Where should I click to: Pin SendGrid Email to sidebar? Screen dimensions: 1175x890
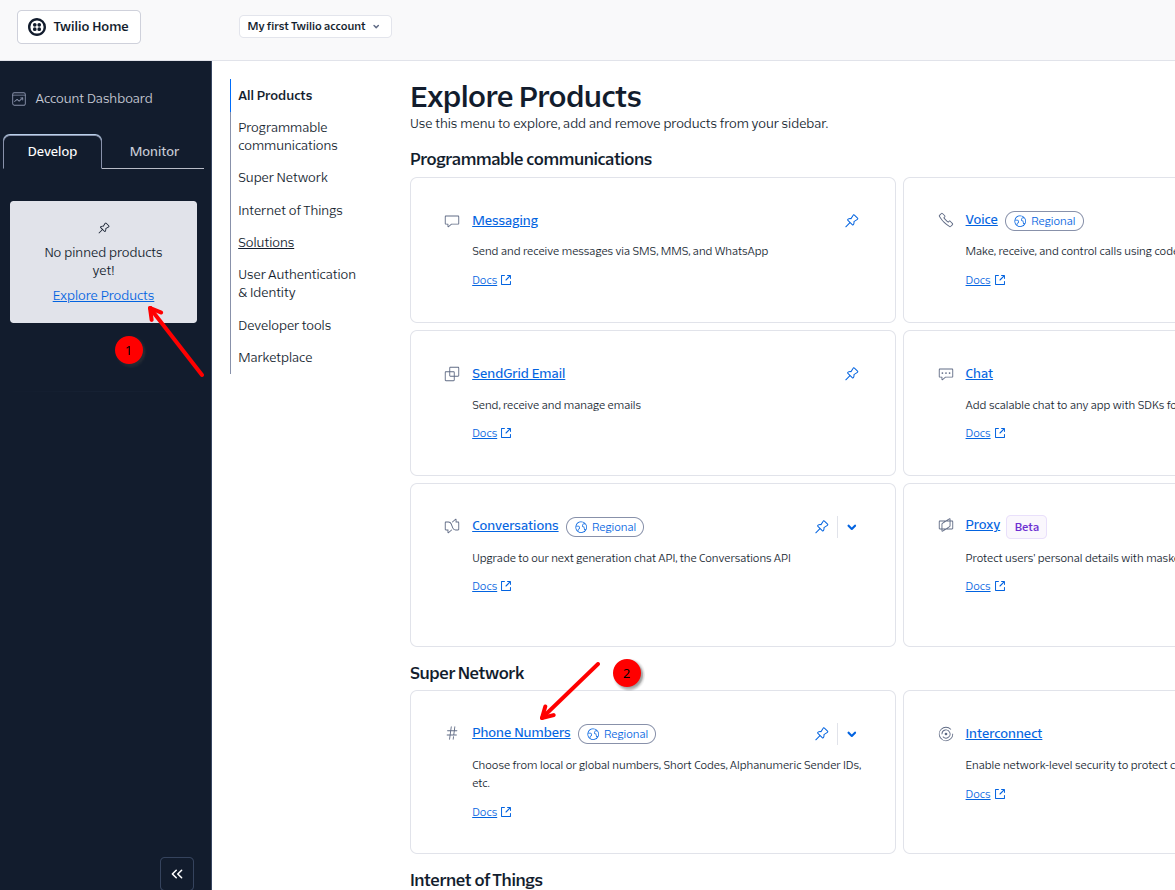coord(851,373)
